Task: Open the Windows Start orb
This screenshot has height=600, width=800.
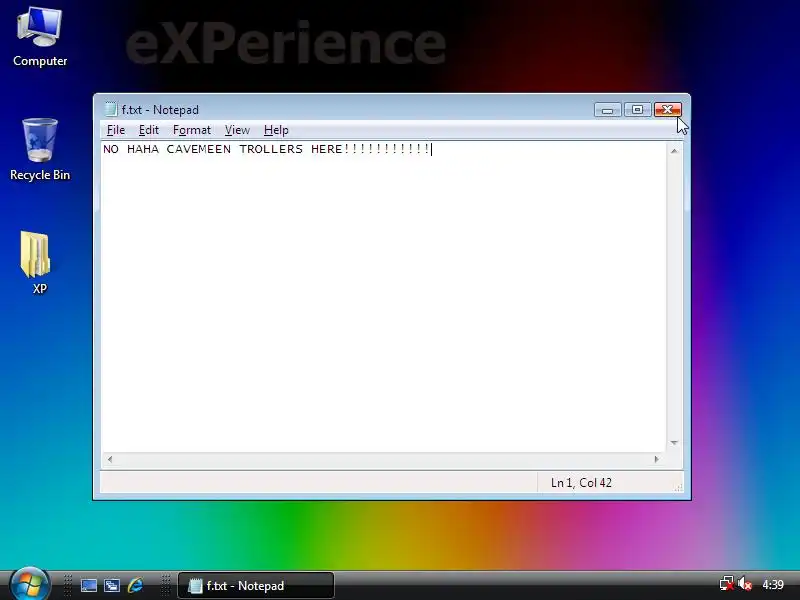Action: point(30,585)
